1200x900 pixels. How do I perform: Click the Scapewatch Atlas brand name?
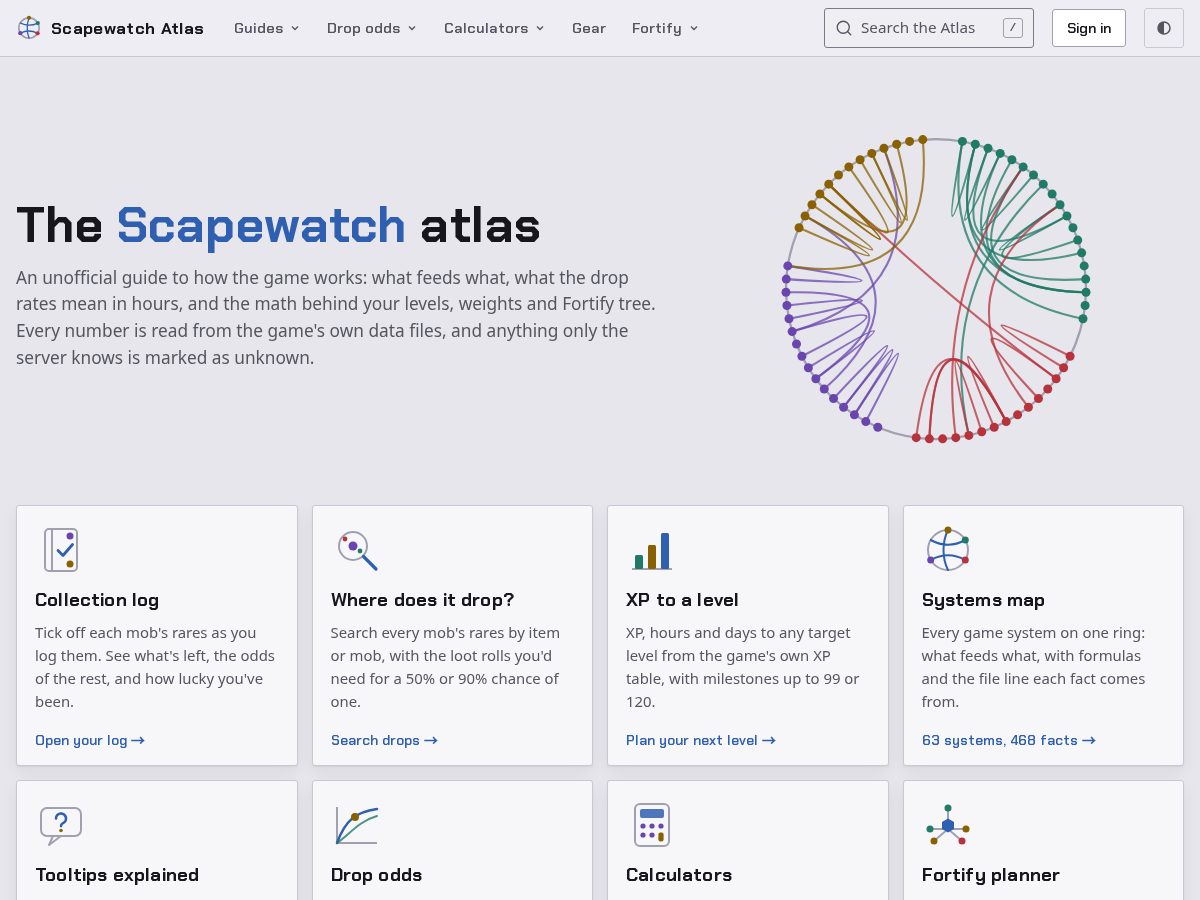pos(127,28)
